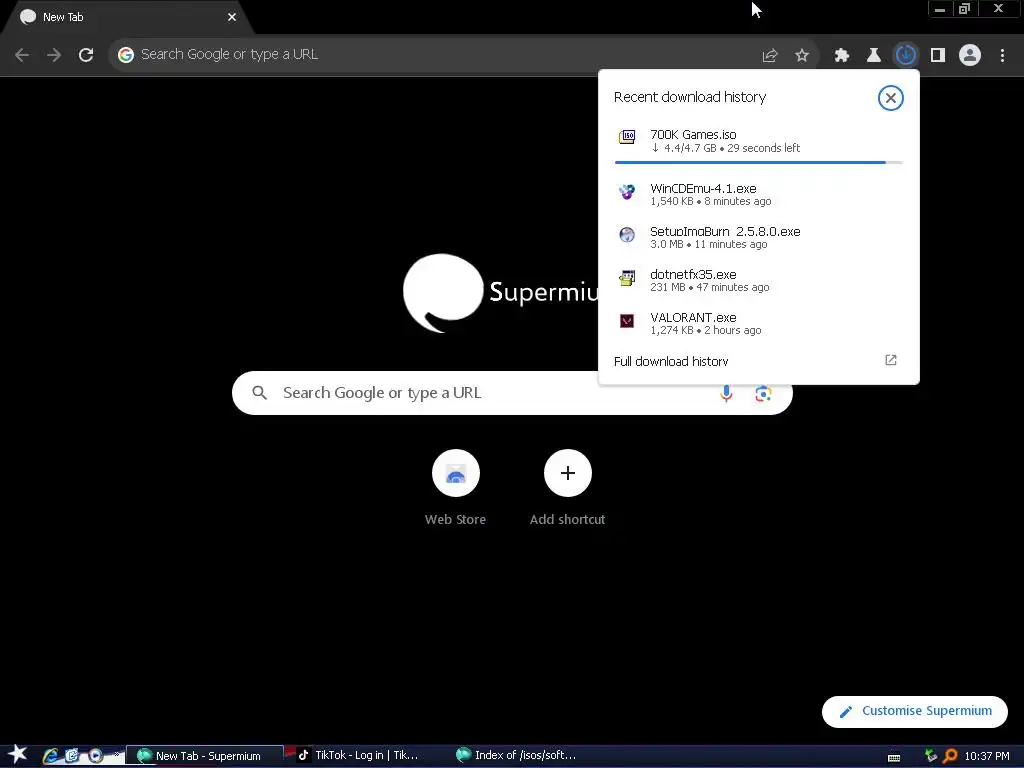Share this page via the share icon
The image size is (1024, 768).
coord(770,56)
